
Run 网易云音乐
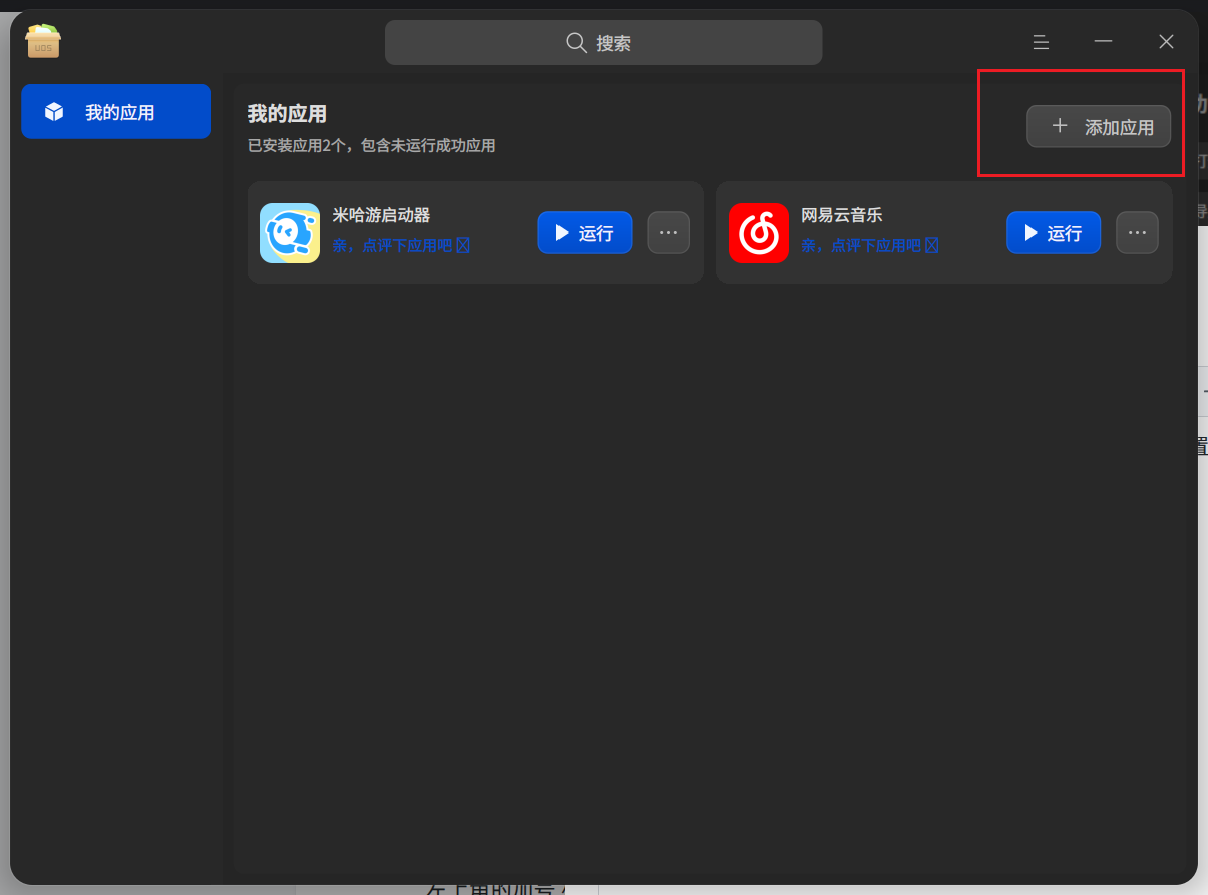pyautogui.click(x=1054, y=233)
